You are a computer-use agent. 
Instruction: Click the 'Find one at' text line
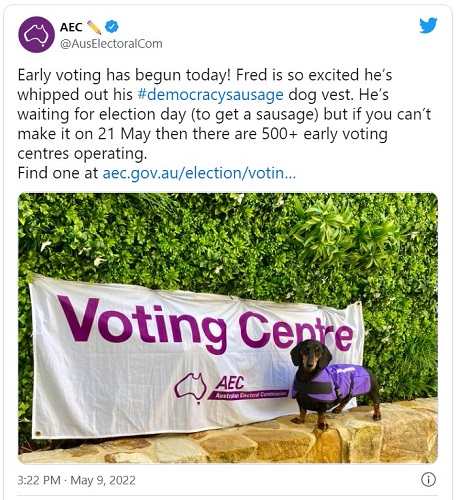coord(157,173)
